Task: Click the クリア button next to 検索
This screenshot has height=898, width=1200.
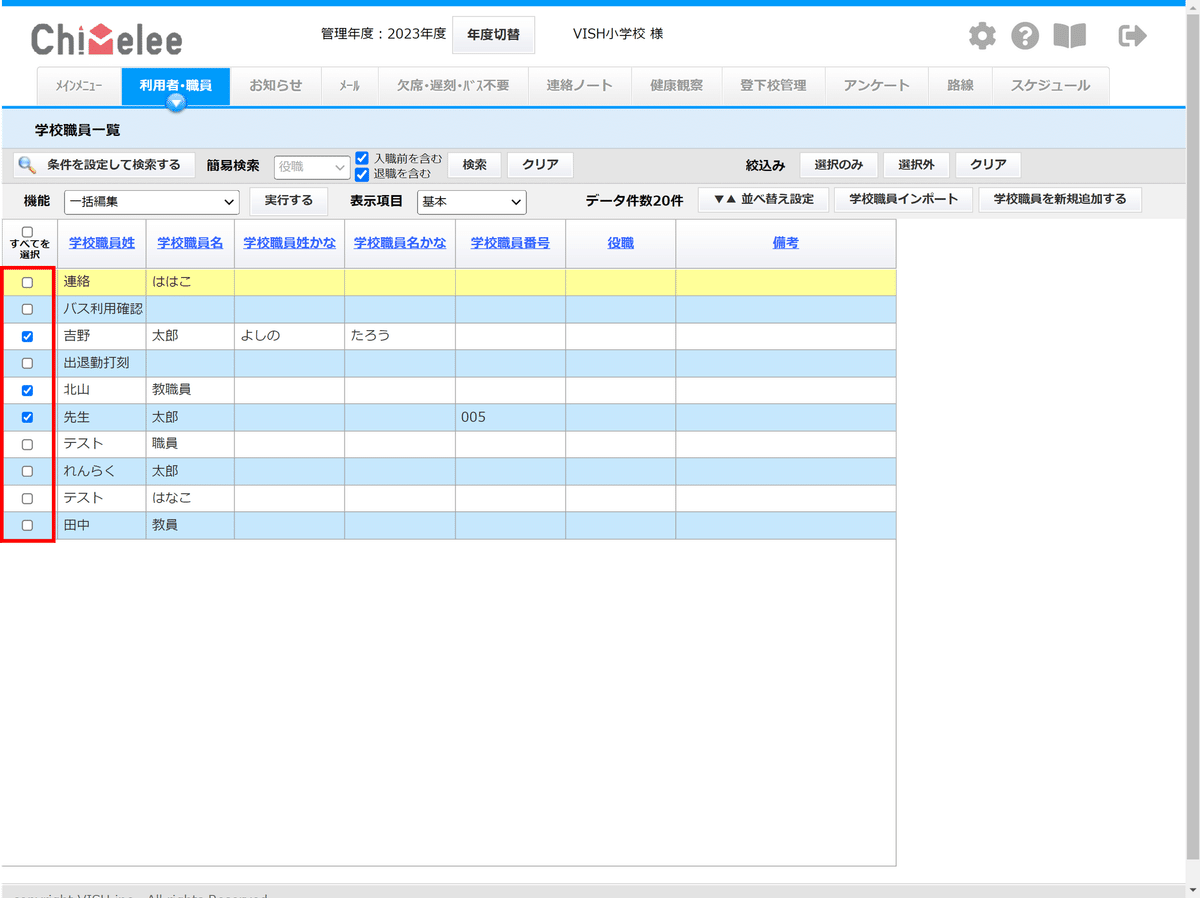Action: tap(541, 165)
